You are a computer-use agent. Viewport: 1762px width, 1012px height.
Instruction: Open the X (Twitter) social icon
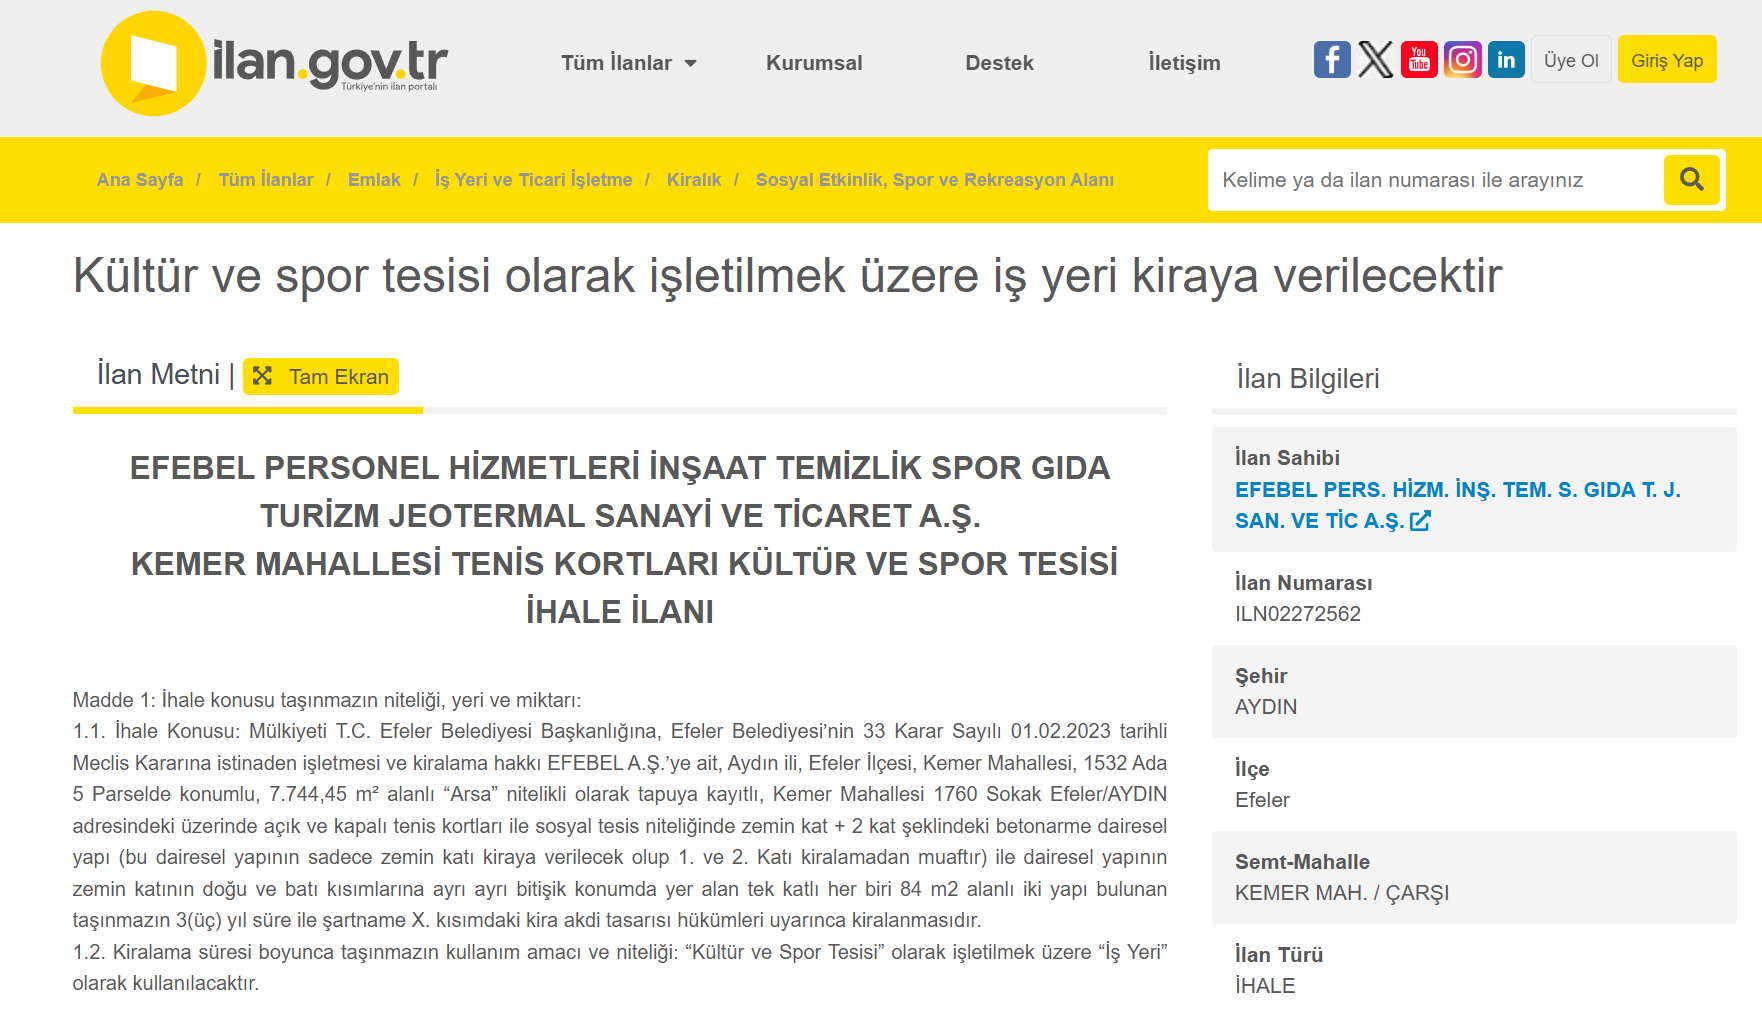tap(1376, 60)
